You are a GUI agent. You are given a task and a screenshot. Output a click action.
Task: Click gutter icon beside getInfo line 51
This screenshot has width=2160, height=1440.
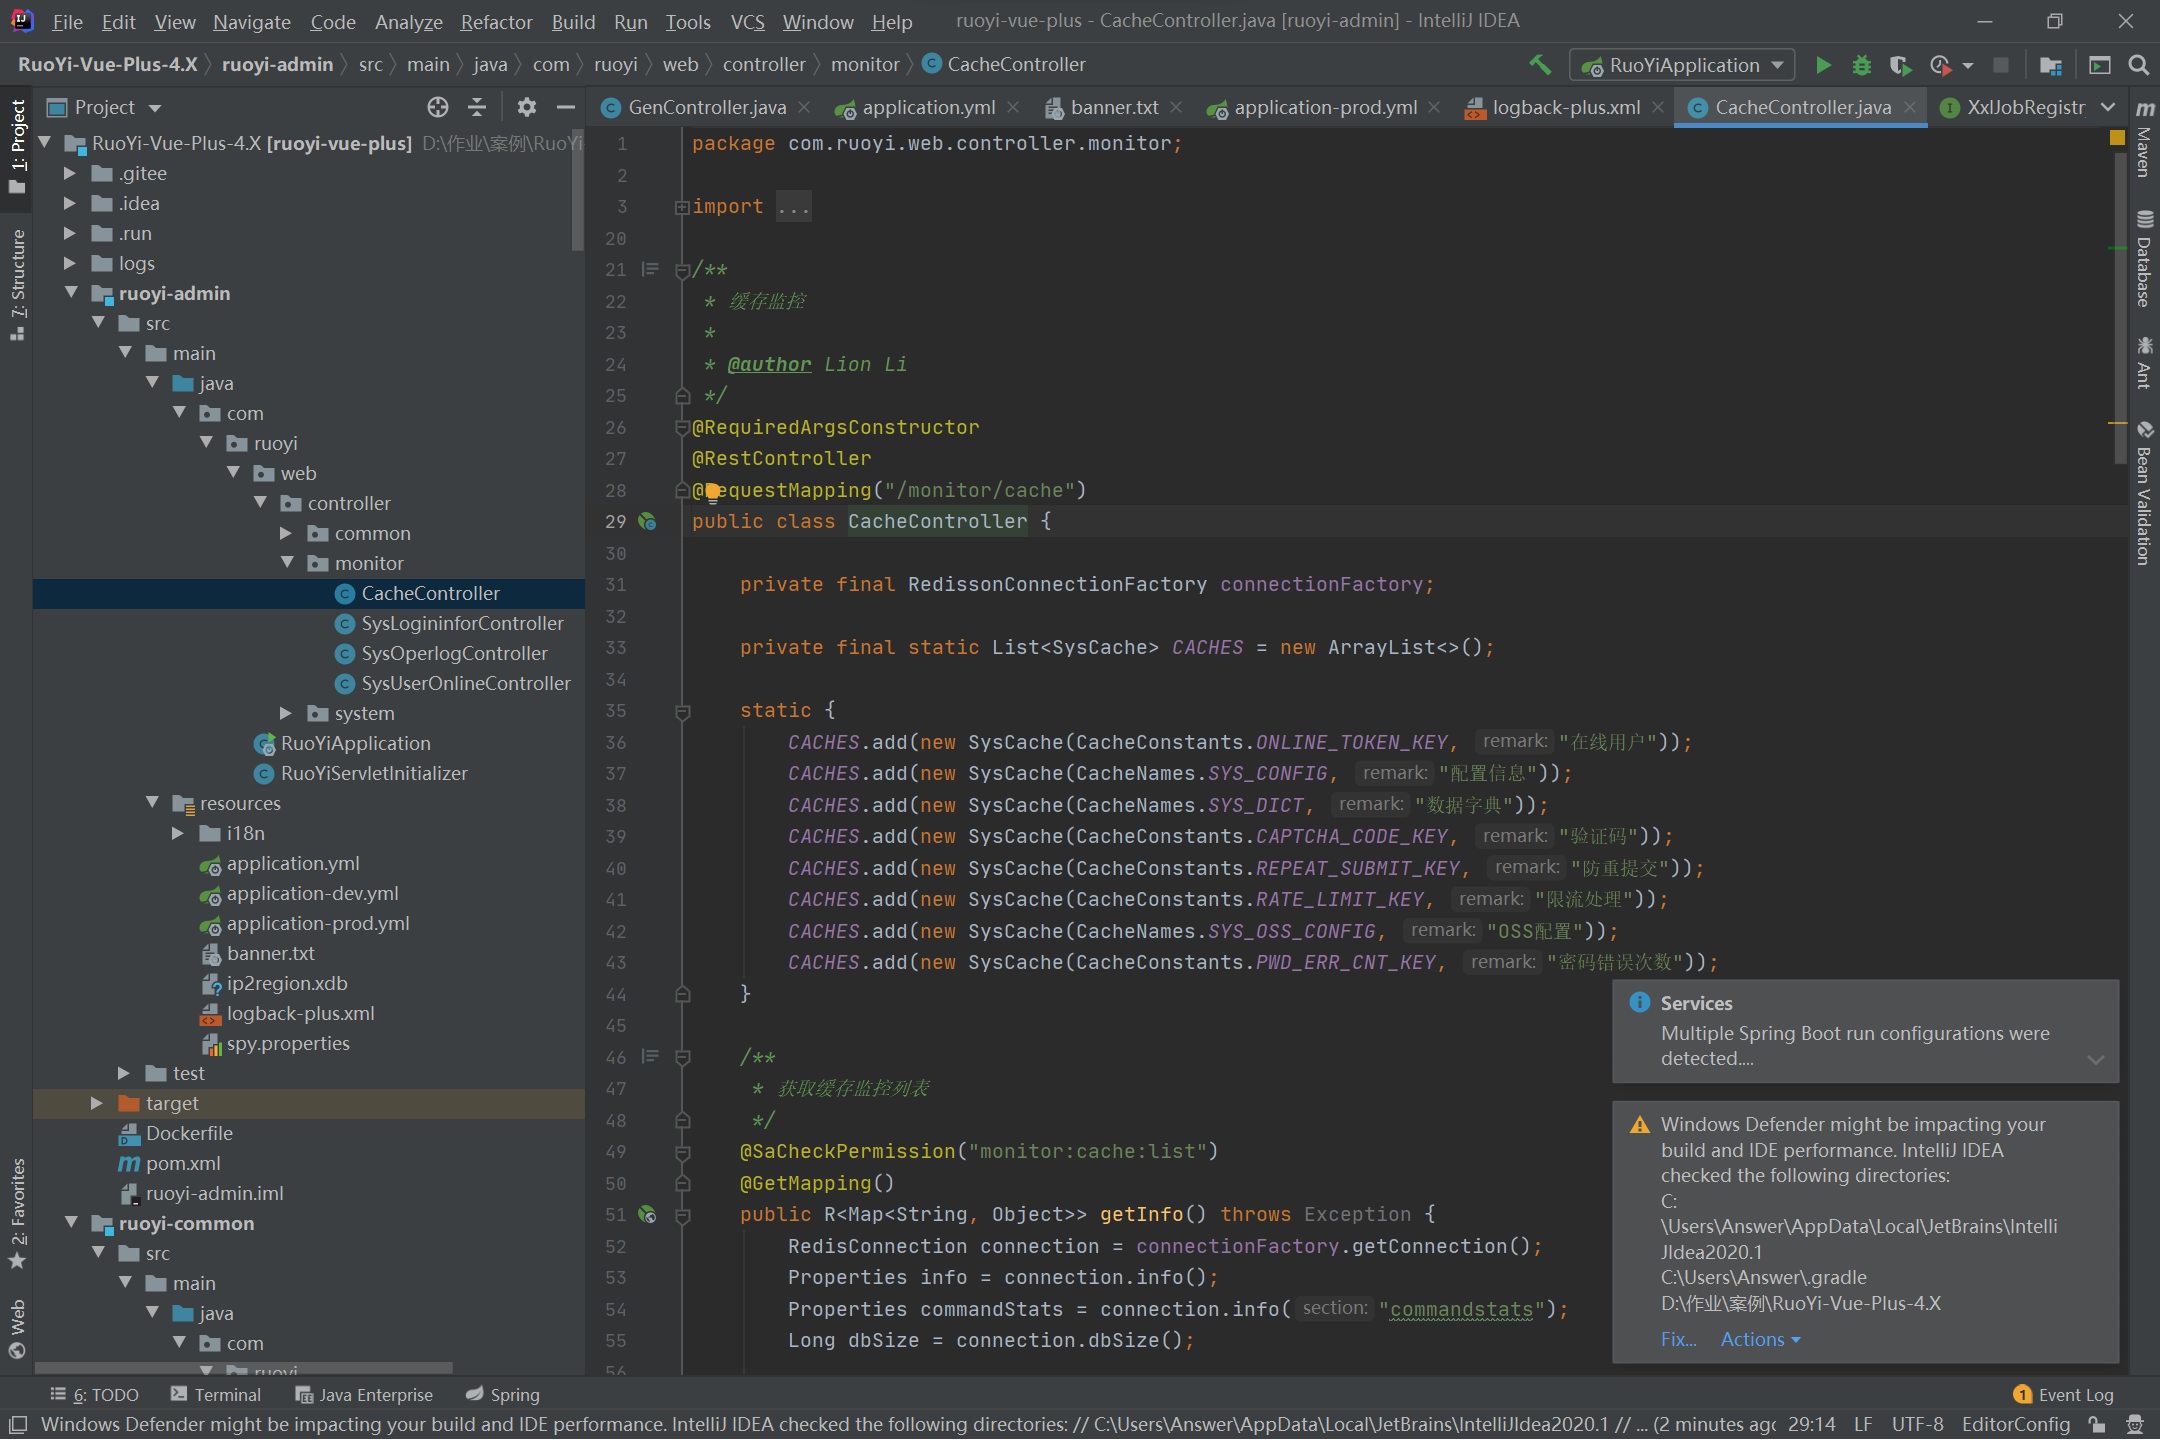point(647,1214)
